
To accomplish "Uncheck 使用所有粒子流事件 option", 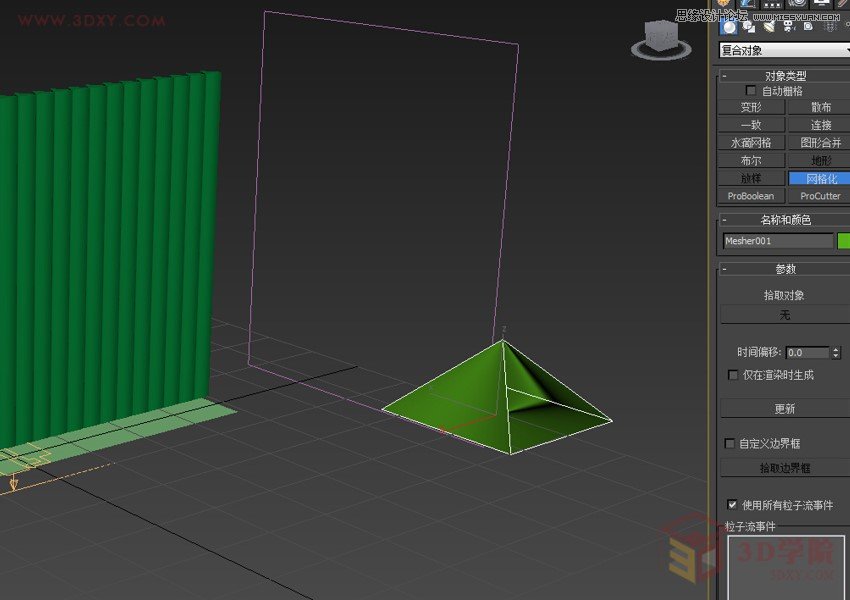I will (732, 504).
